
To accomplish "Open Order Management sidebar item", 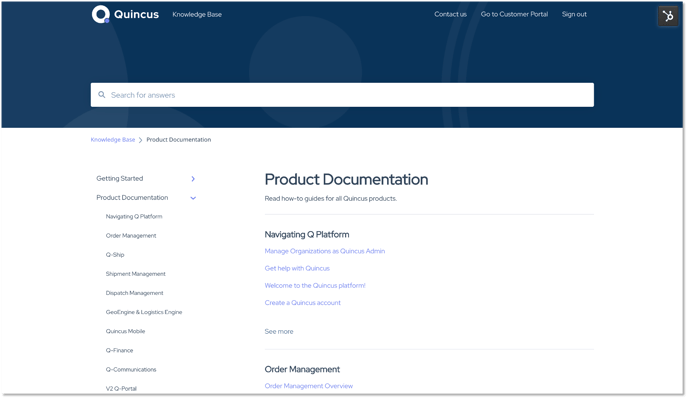I will coord(131,236).
